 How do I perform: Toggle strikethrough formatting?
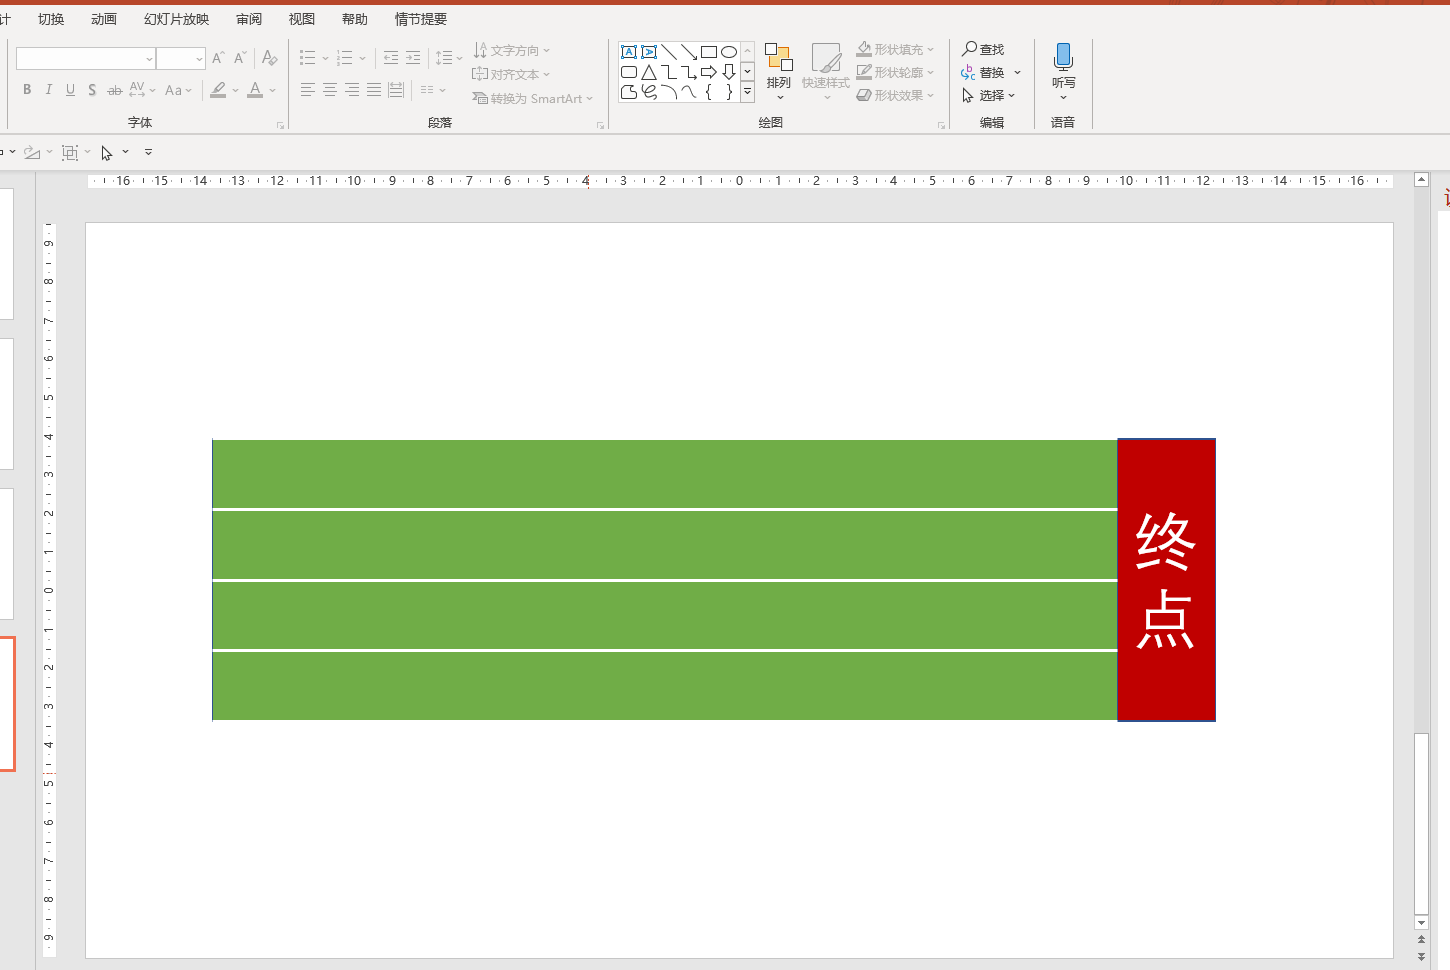(x=115, y=90)
